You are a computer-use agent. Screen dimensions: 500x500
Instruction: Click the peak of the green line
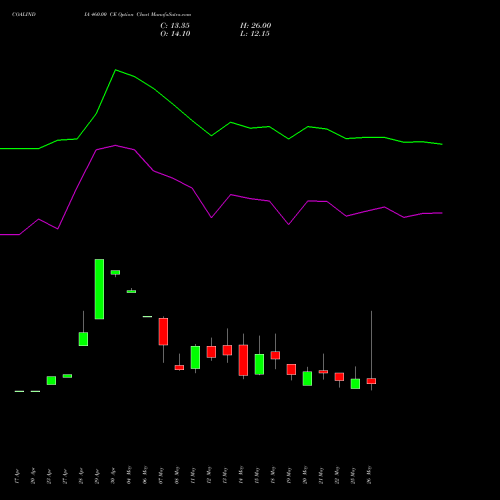115,70
